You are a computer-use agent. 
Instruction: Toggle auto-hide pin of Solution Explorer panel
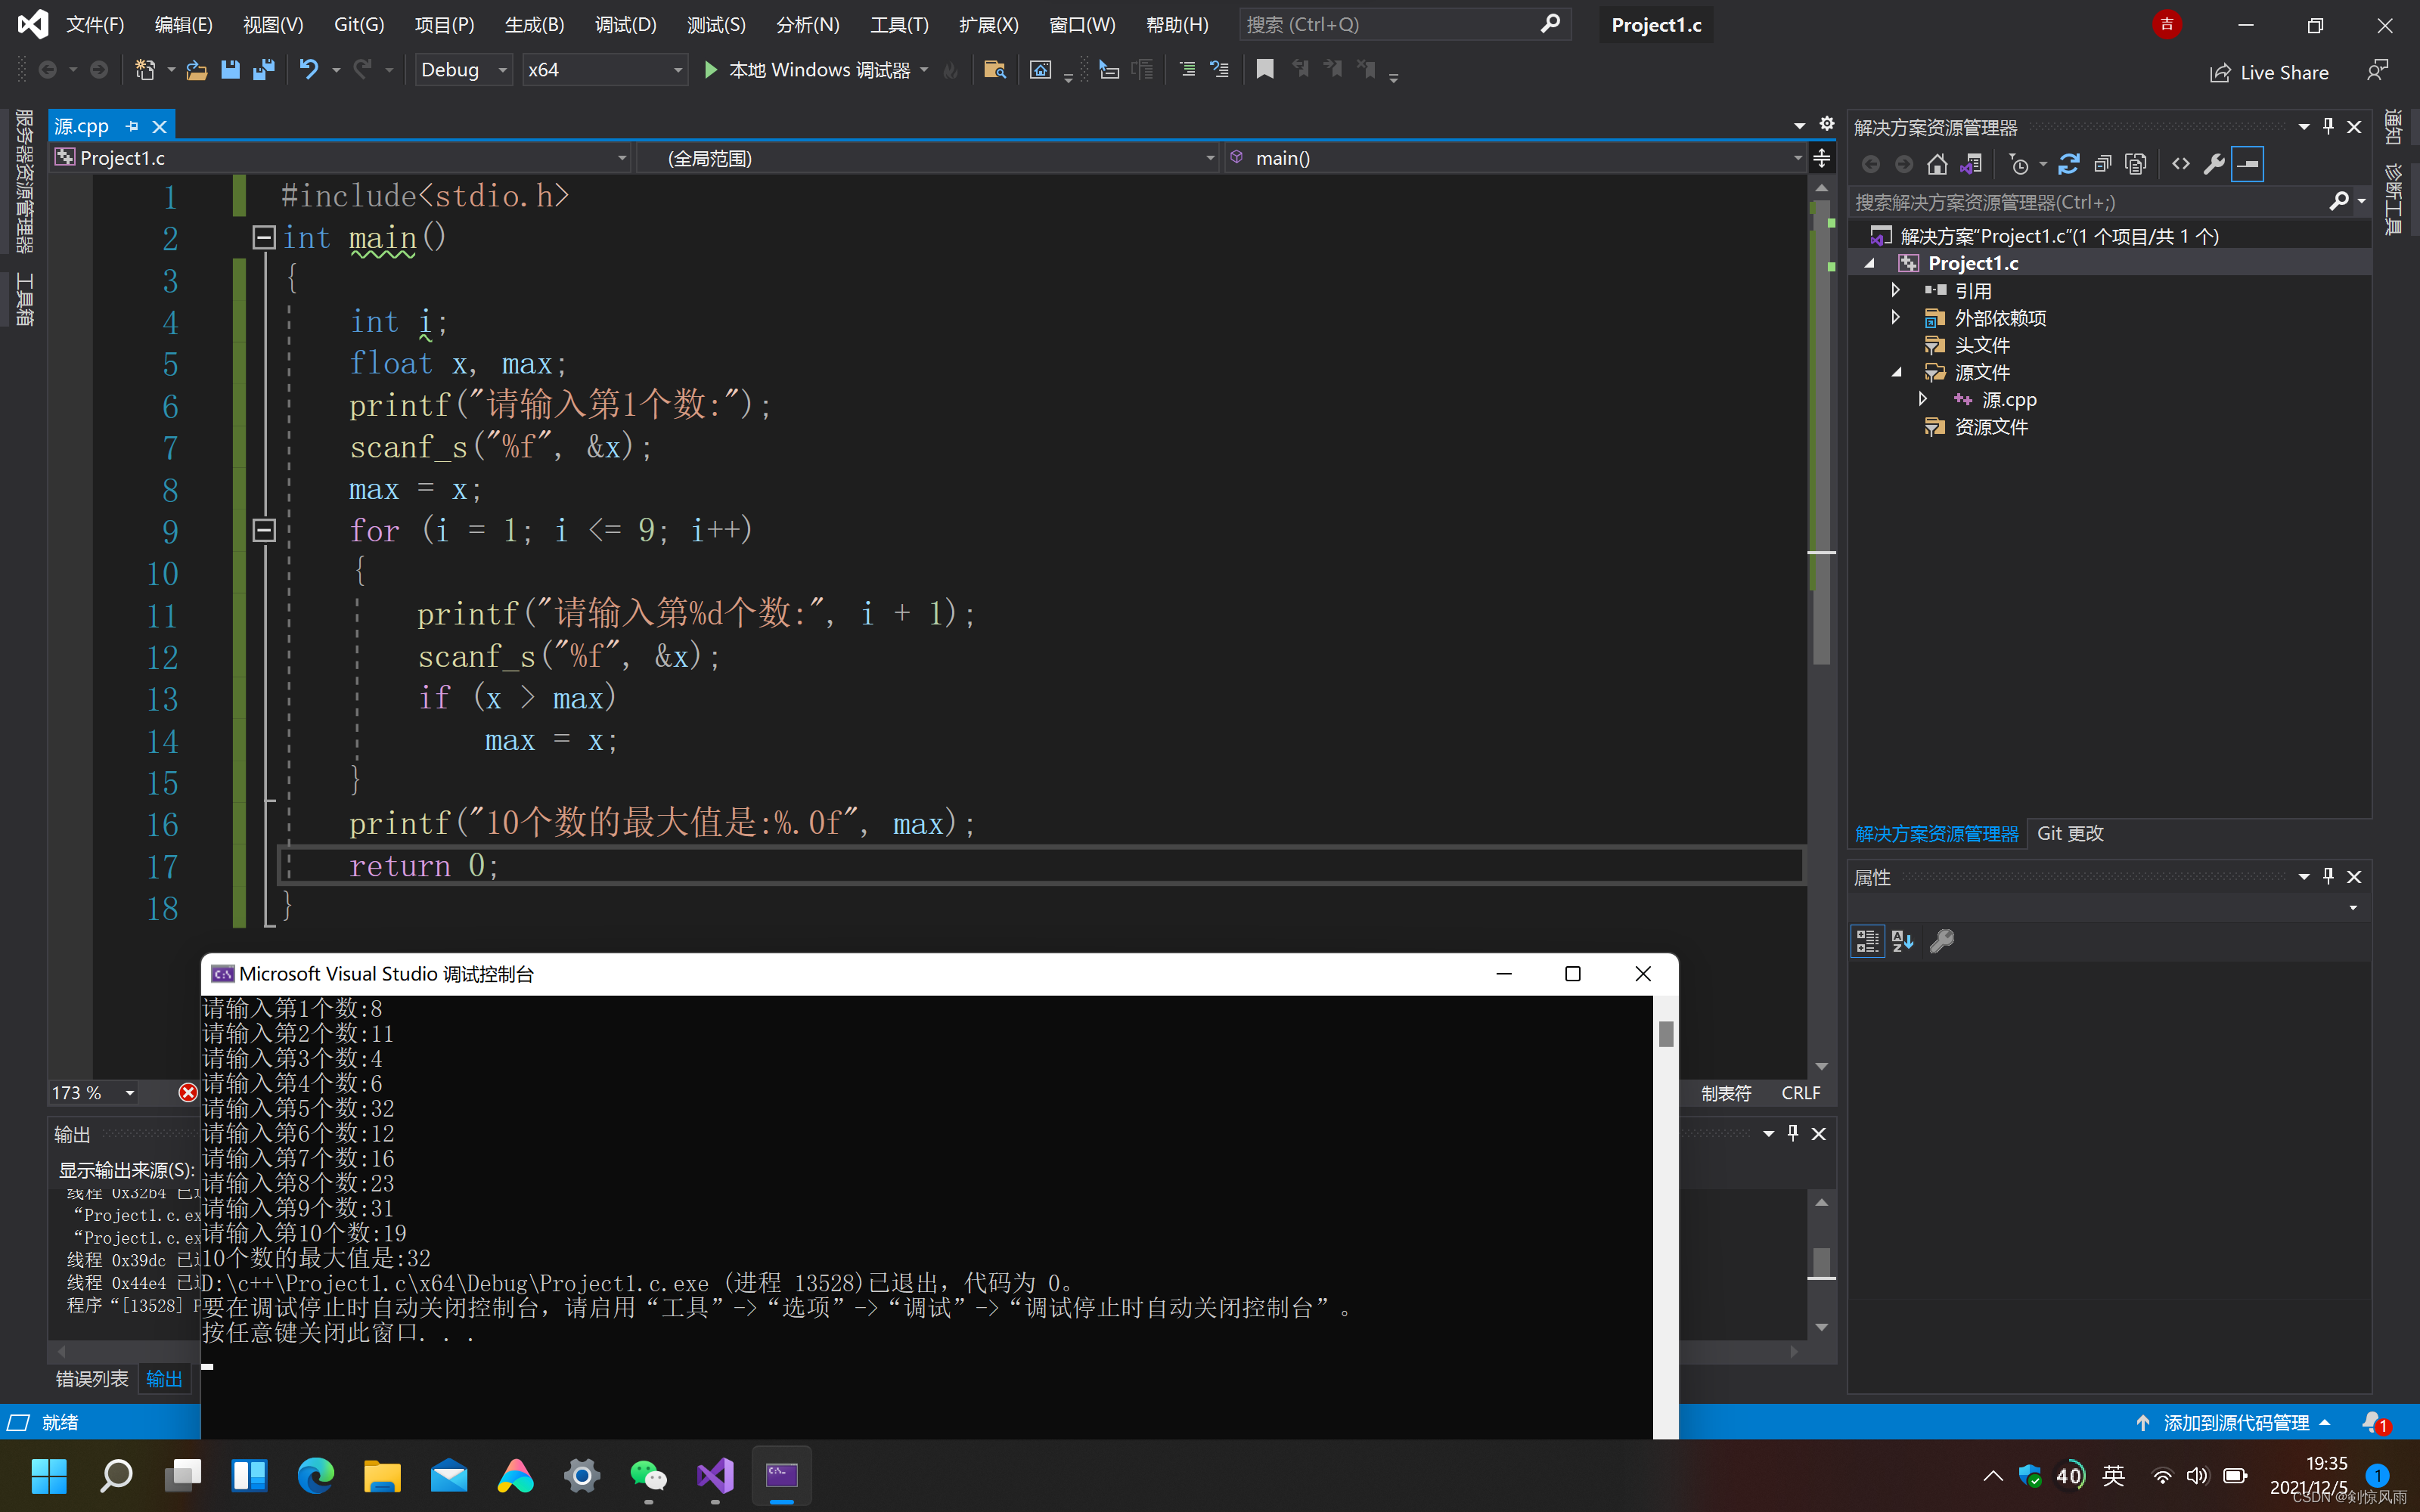[2328, 126]
